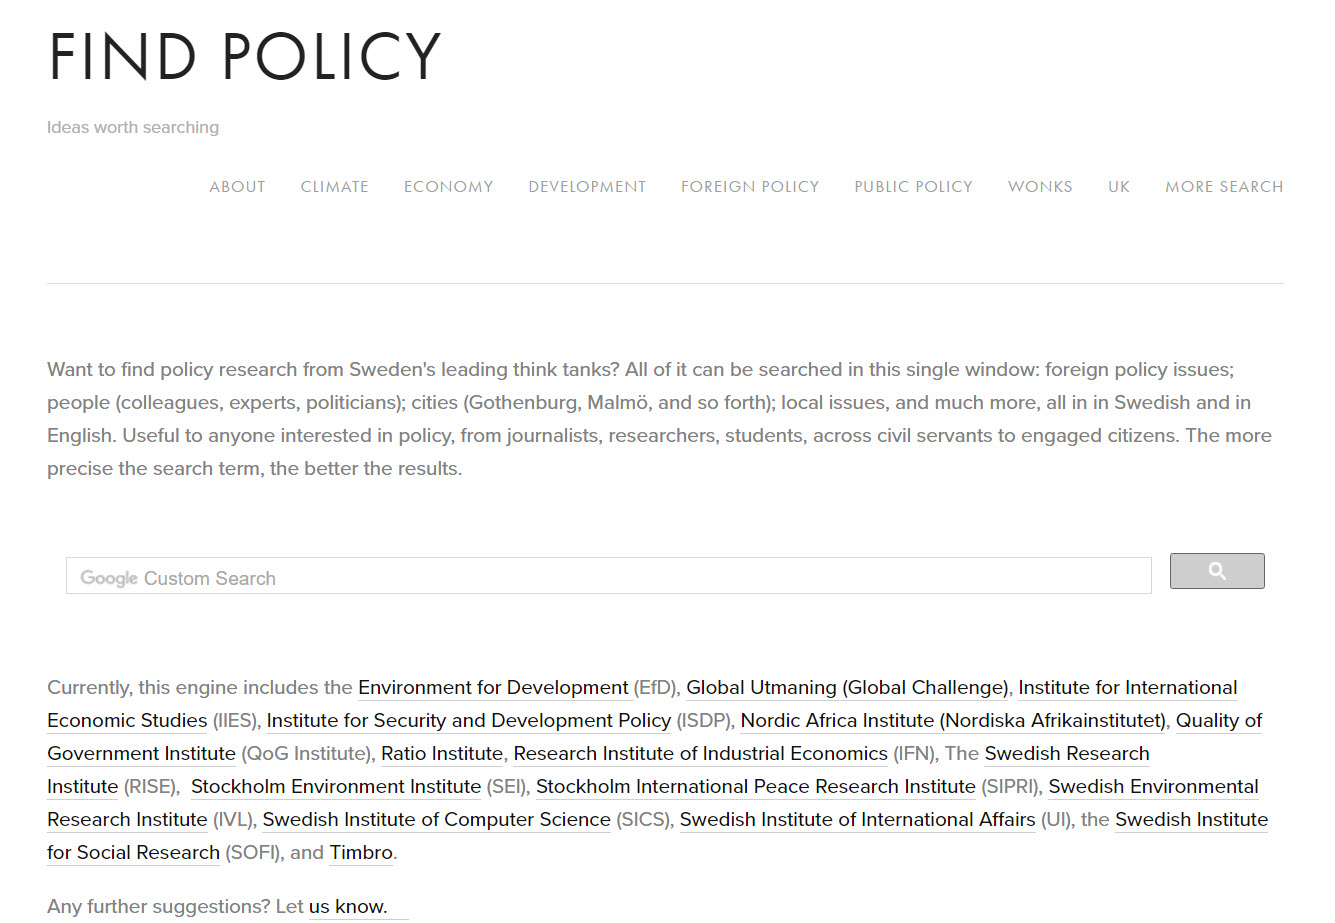This screenshot has width=1335, height=923.
Task: Open Institute for Security and Development Policy
Action: pyautogui.click(x=469, y=721)
